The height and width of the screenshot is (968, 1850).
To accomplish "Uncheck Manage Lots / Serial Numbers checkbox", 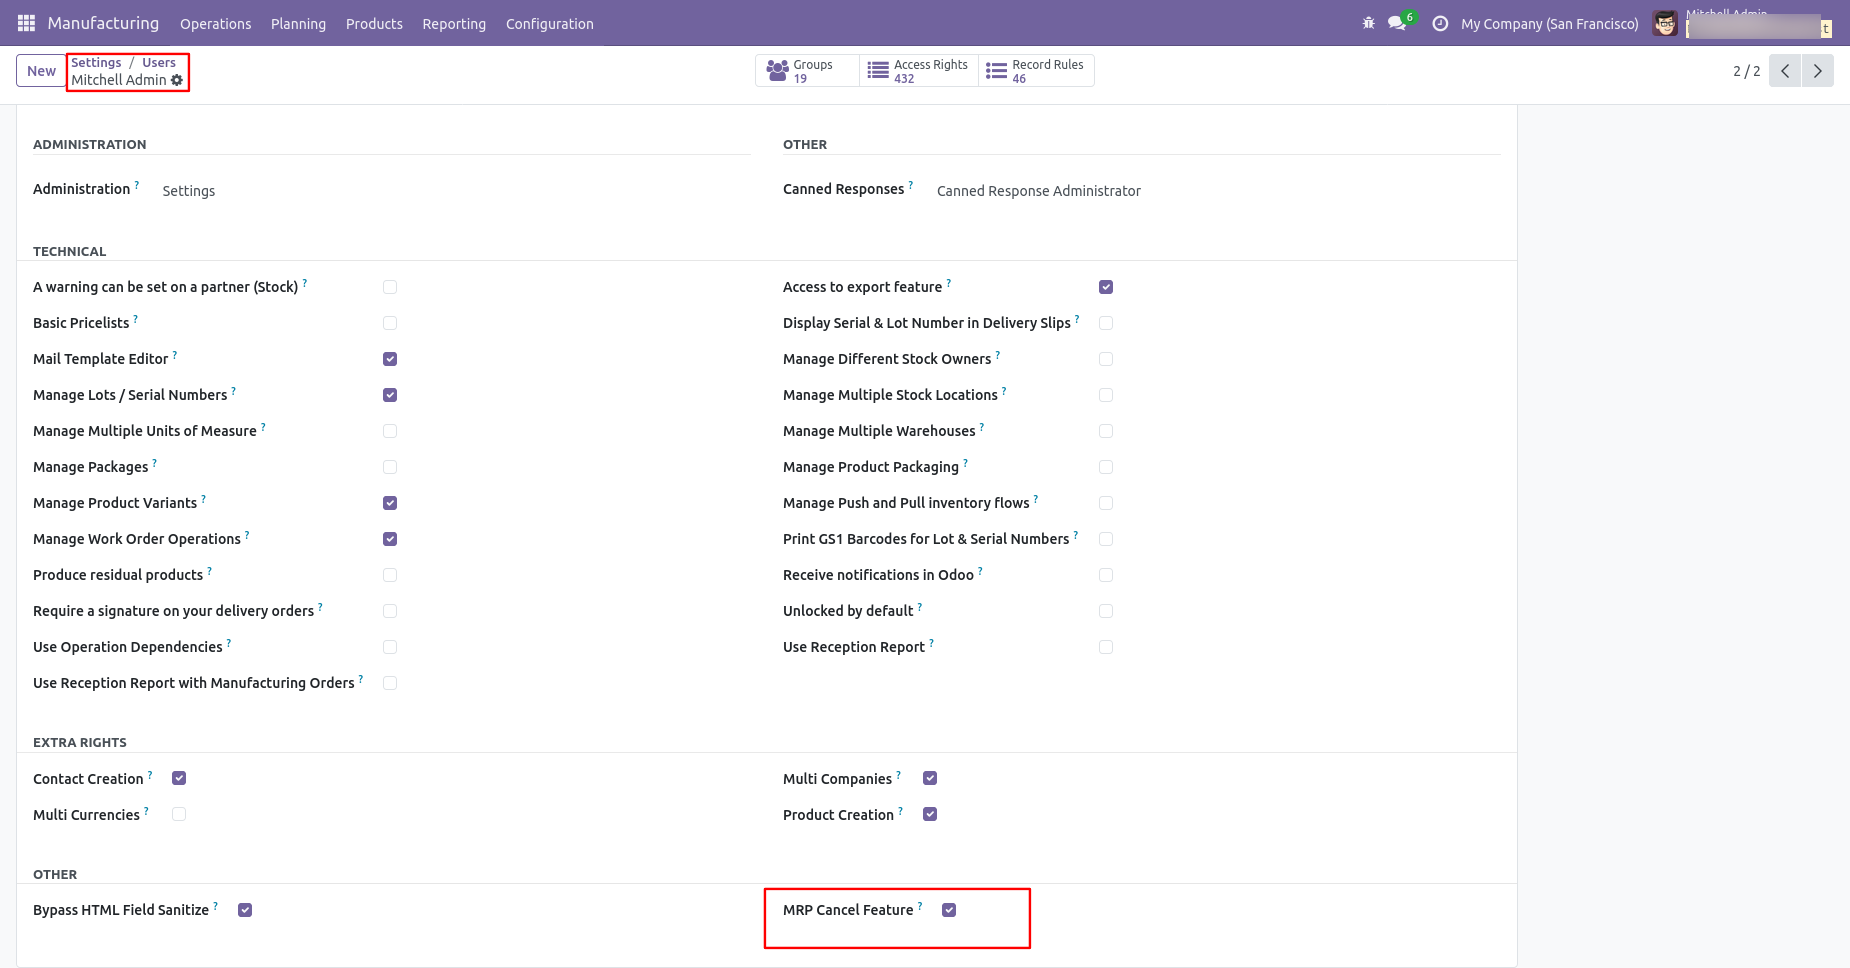I will click(x=390, y=395).
